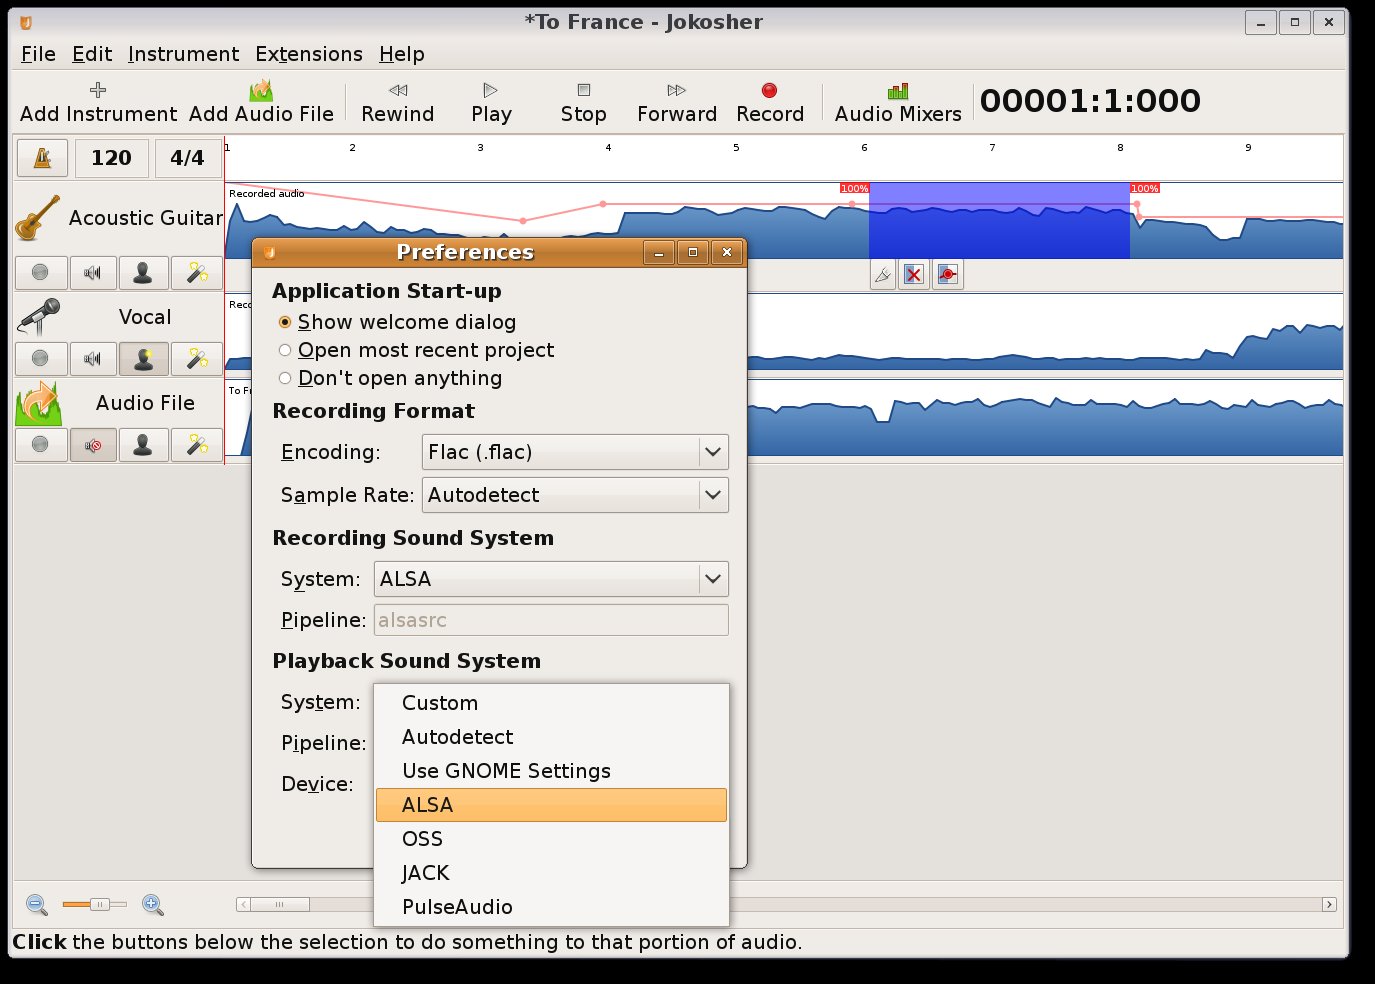This screenshot has height=984, width=1375.
Task: Open effects wand for Acoustic Guitar
Action: click(197, 272)
